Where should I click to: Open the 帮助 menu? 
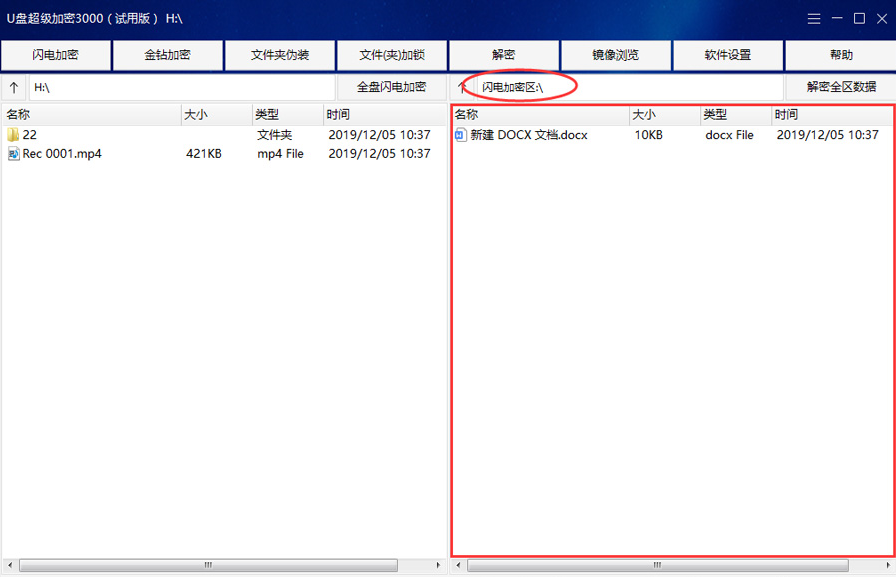(841, 55)
